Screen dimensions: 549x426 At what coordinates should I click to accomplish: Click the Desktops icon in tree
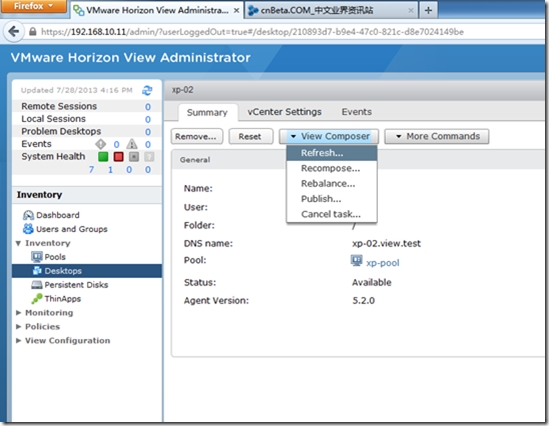[x=37, y=271]
